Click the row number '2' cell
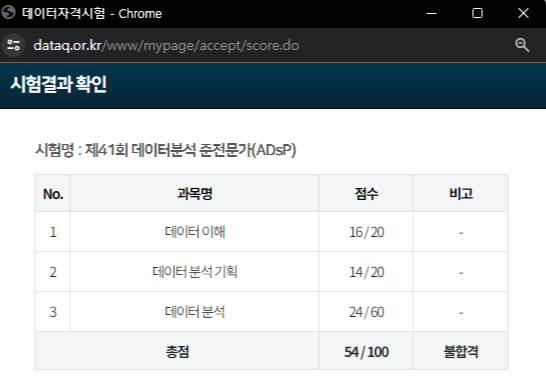546x385 pixels. [53, 272]
